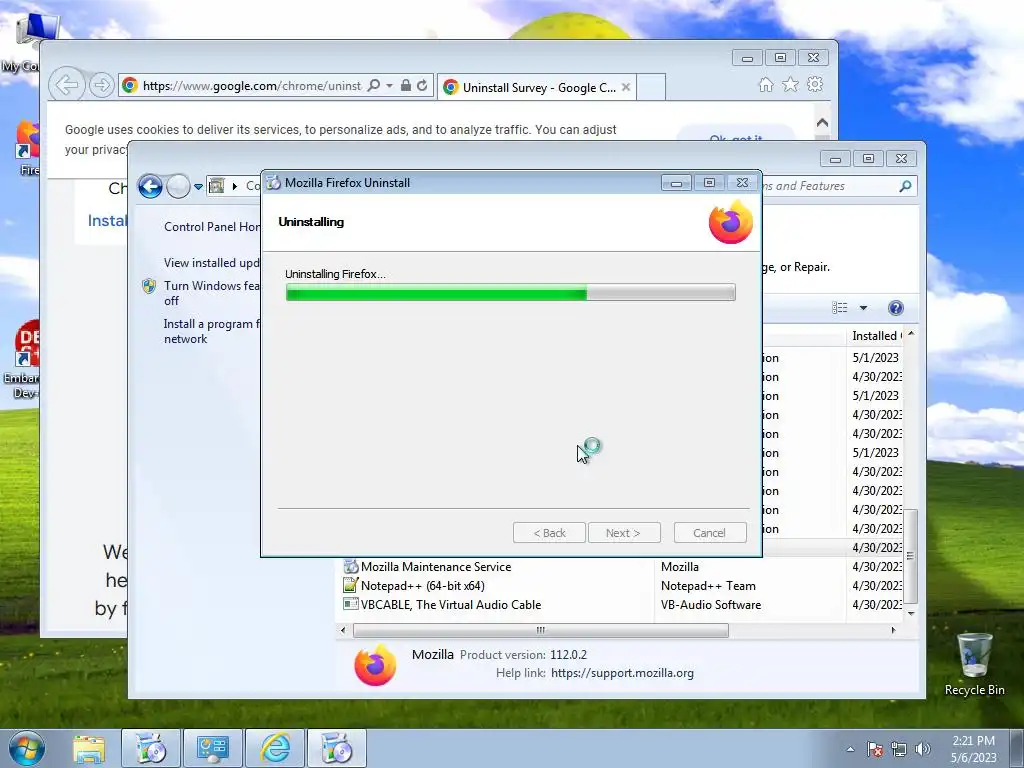Click the 5/1/2023 first installed date cell
Screen dimensions: 1024x768
click(875, 358)
